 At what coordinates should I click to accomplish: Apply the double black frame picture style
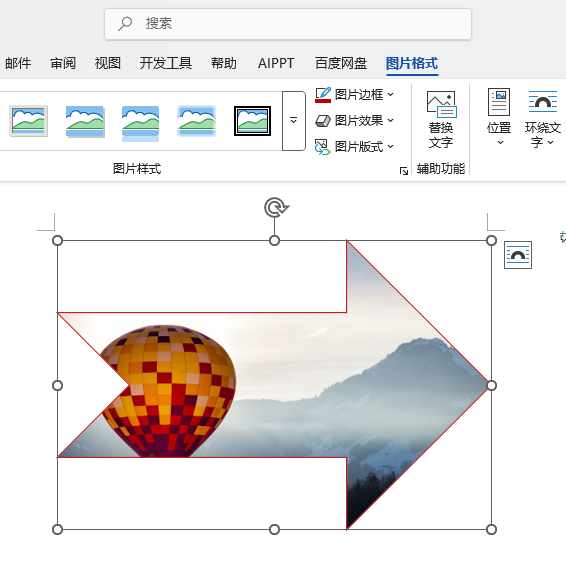click(253, 121)
